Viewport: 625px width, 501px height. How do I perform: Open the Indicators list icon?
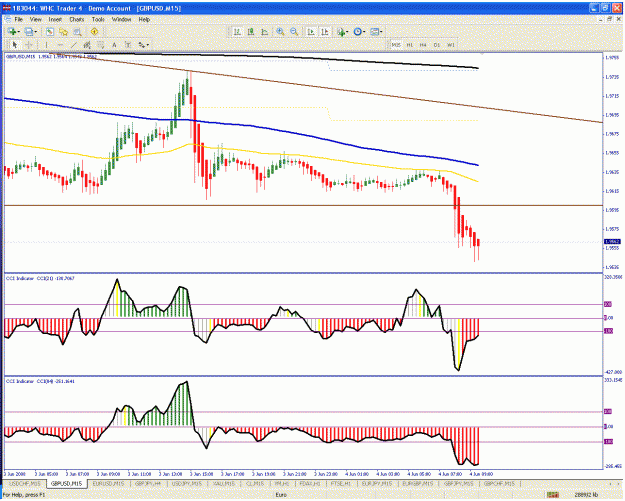coord(340,32)
